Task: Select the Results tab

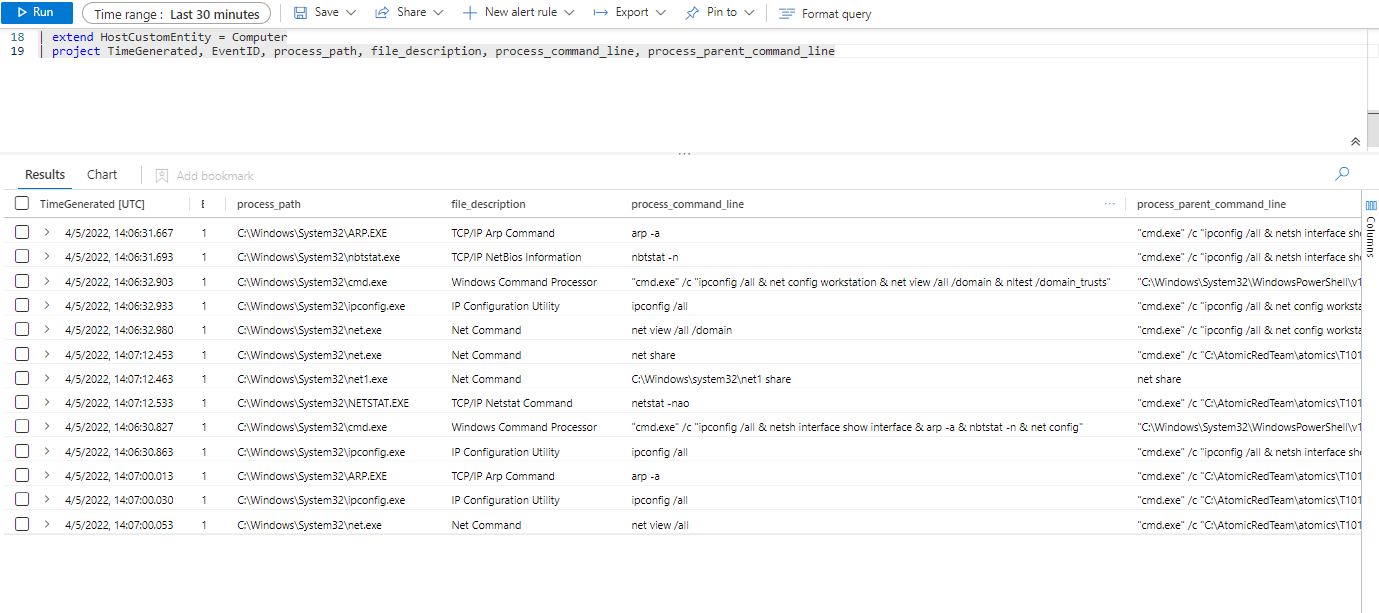Action: [x=45, y=175]
